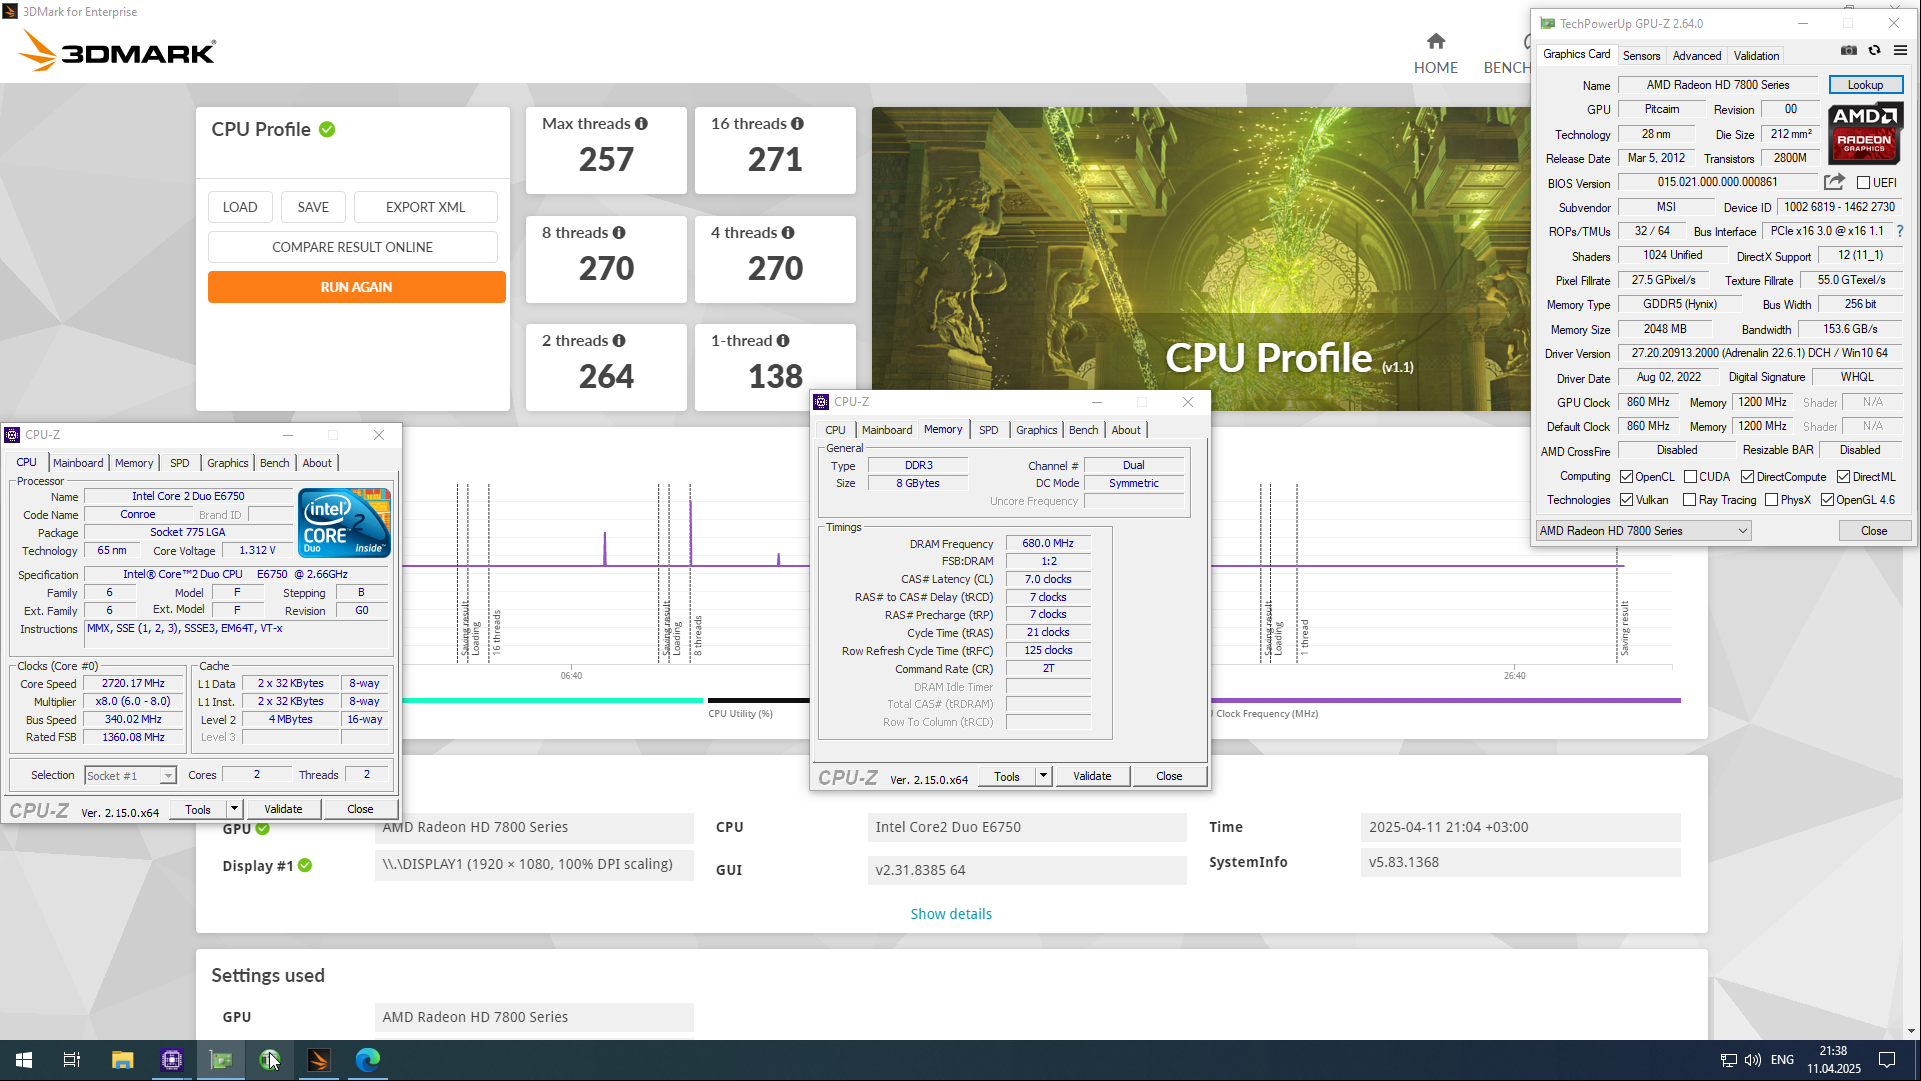The image size is (1921, 1081).
Task: Open 3DMark from the taskbar
Action: coord(319,1060)
